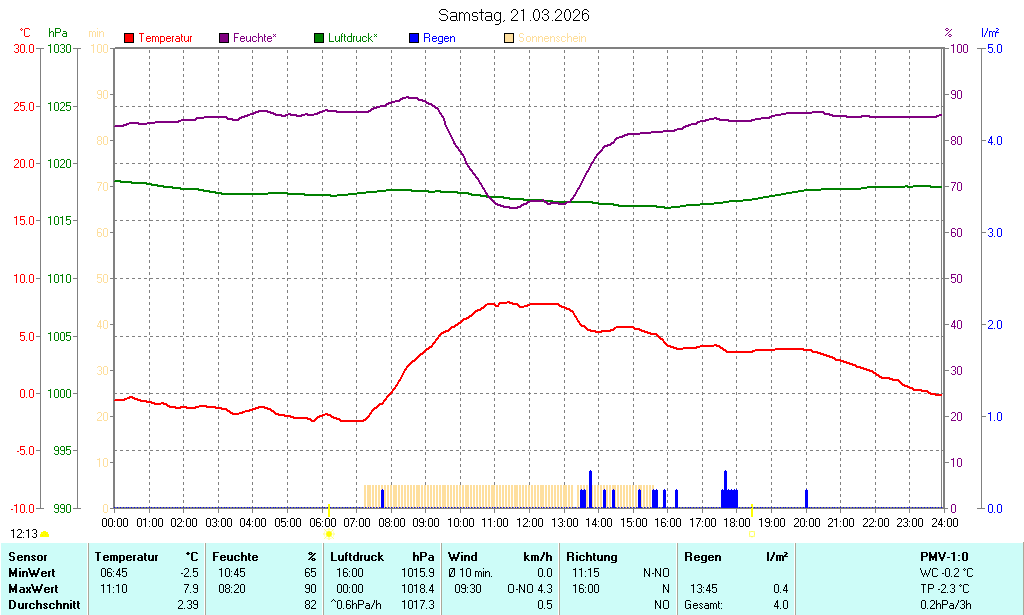
Task: Click the blue Regen legend swatch
Action: point(414,38)
